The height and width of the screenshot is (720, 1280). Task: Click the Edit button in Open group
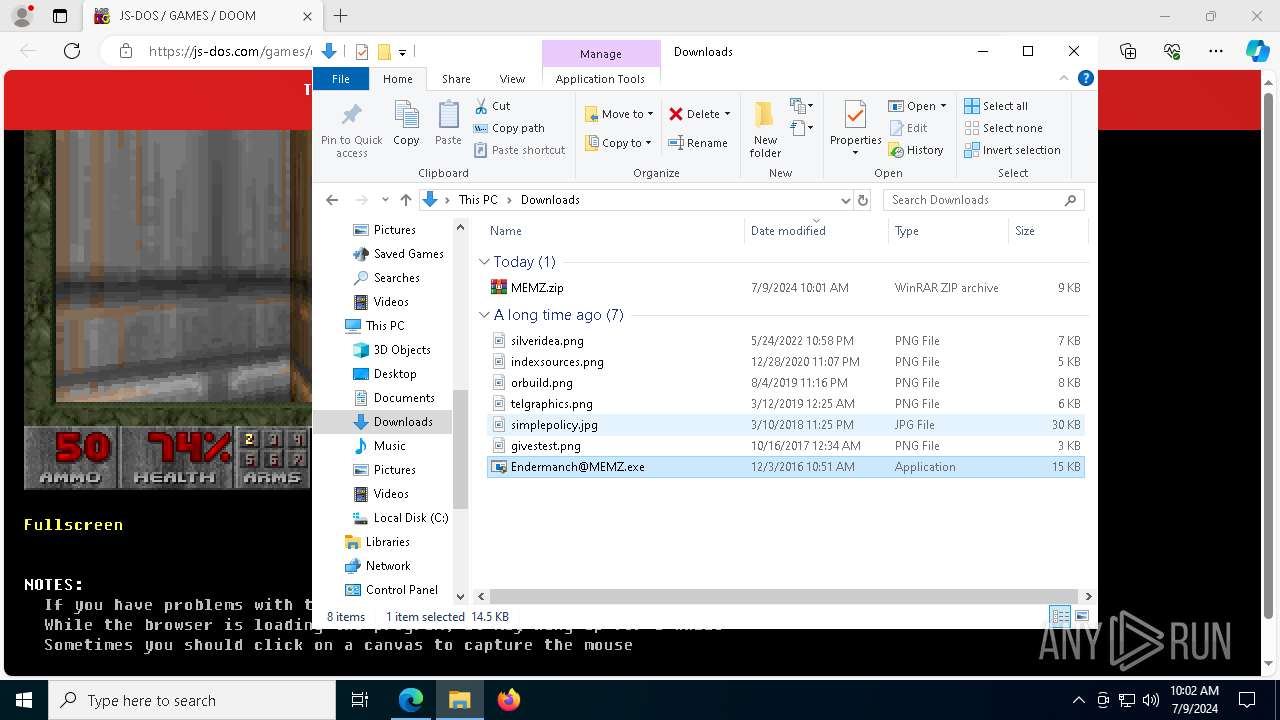tap(907, 128)
